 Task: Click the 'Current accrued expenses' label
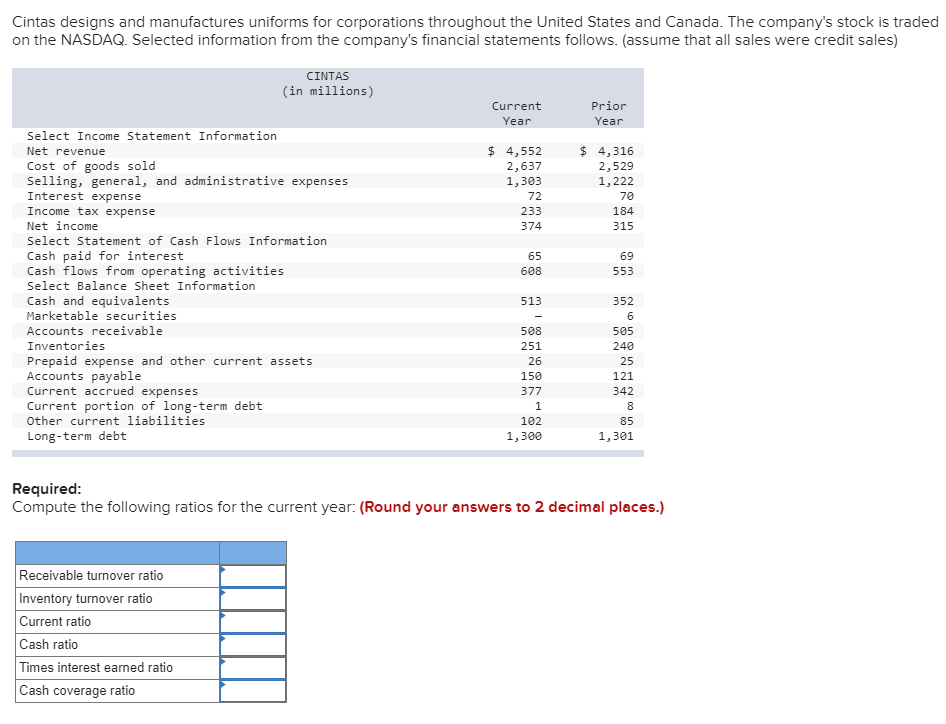(x=112, y=391)
